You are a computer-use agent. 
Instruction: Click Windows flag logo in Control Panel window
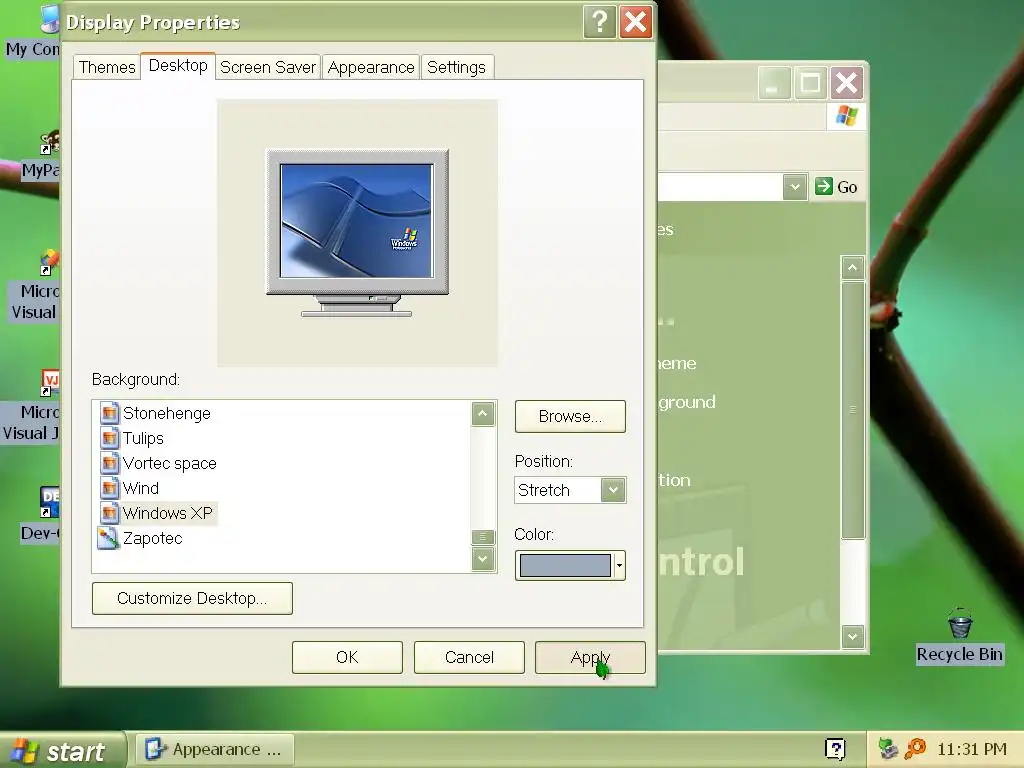846,117
